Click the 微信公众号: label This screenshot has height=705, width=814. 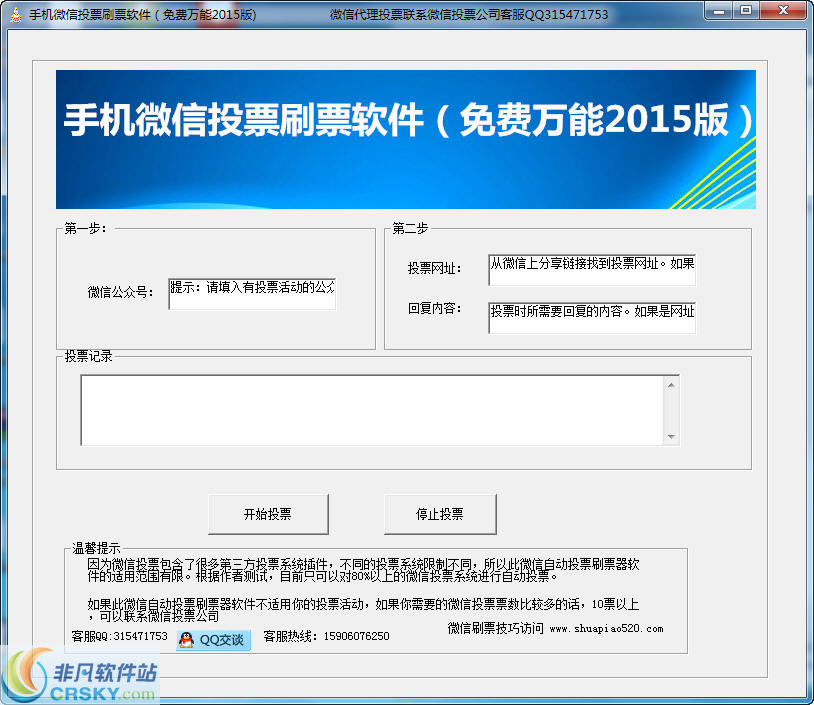pos(120,292)
